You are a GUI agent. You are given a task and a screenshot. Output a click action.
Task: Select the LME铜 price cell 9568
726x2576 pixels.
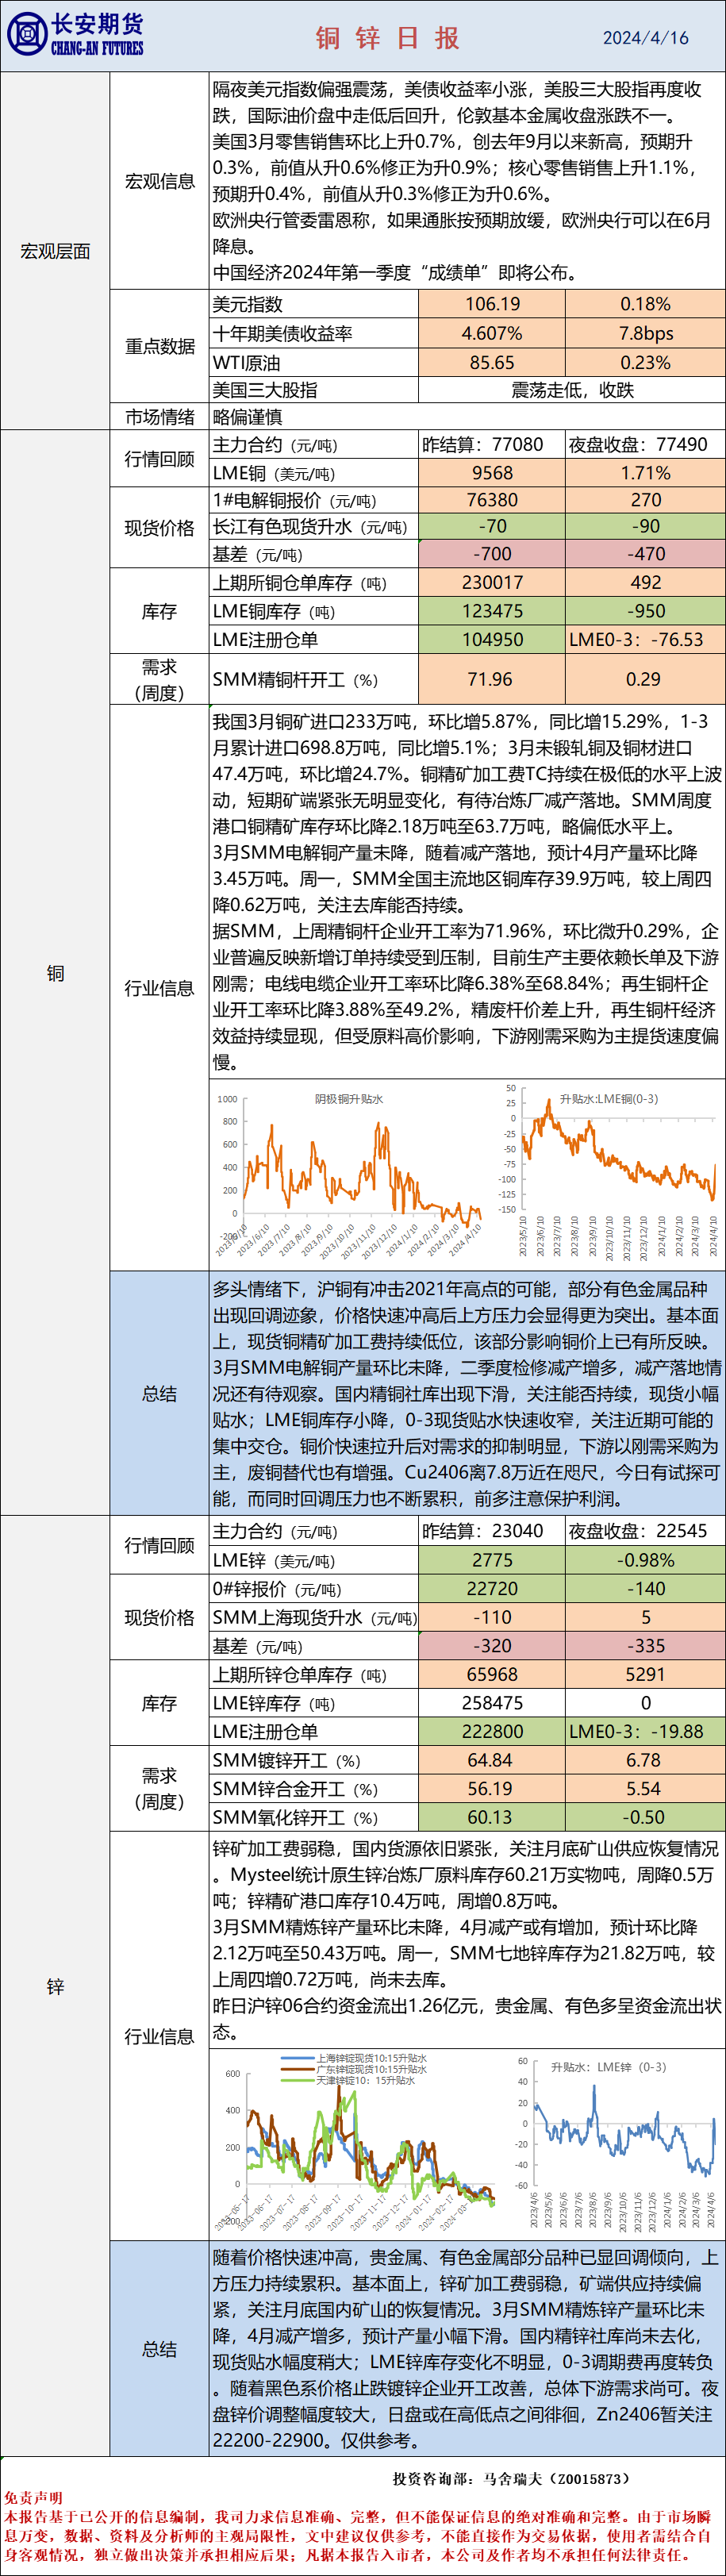click(492, 473)
